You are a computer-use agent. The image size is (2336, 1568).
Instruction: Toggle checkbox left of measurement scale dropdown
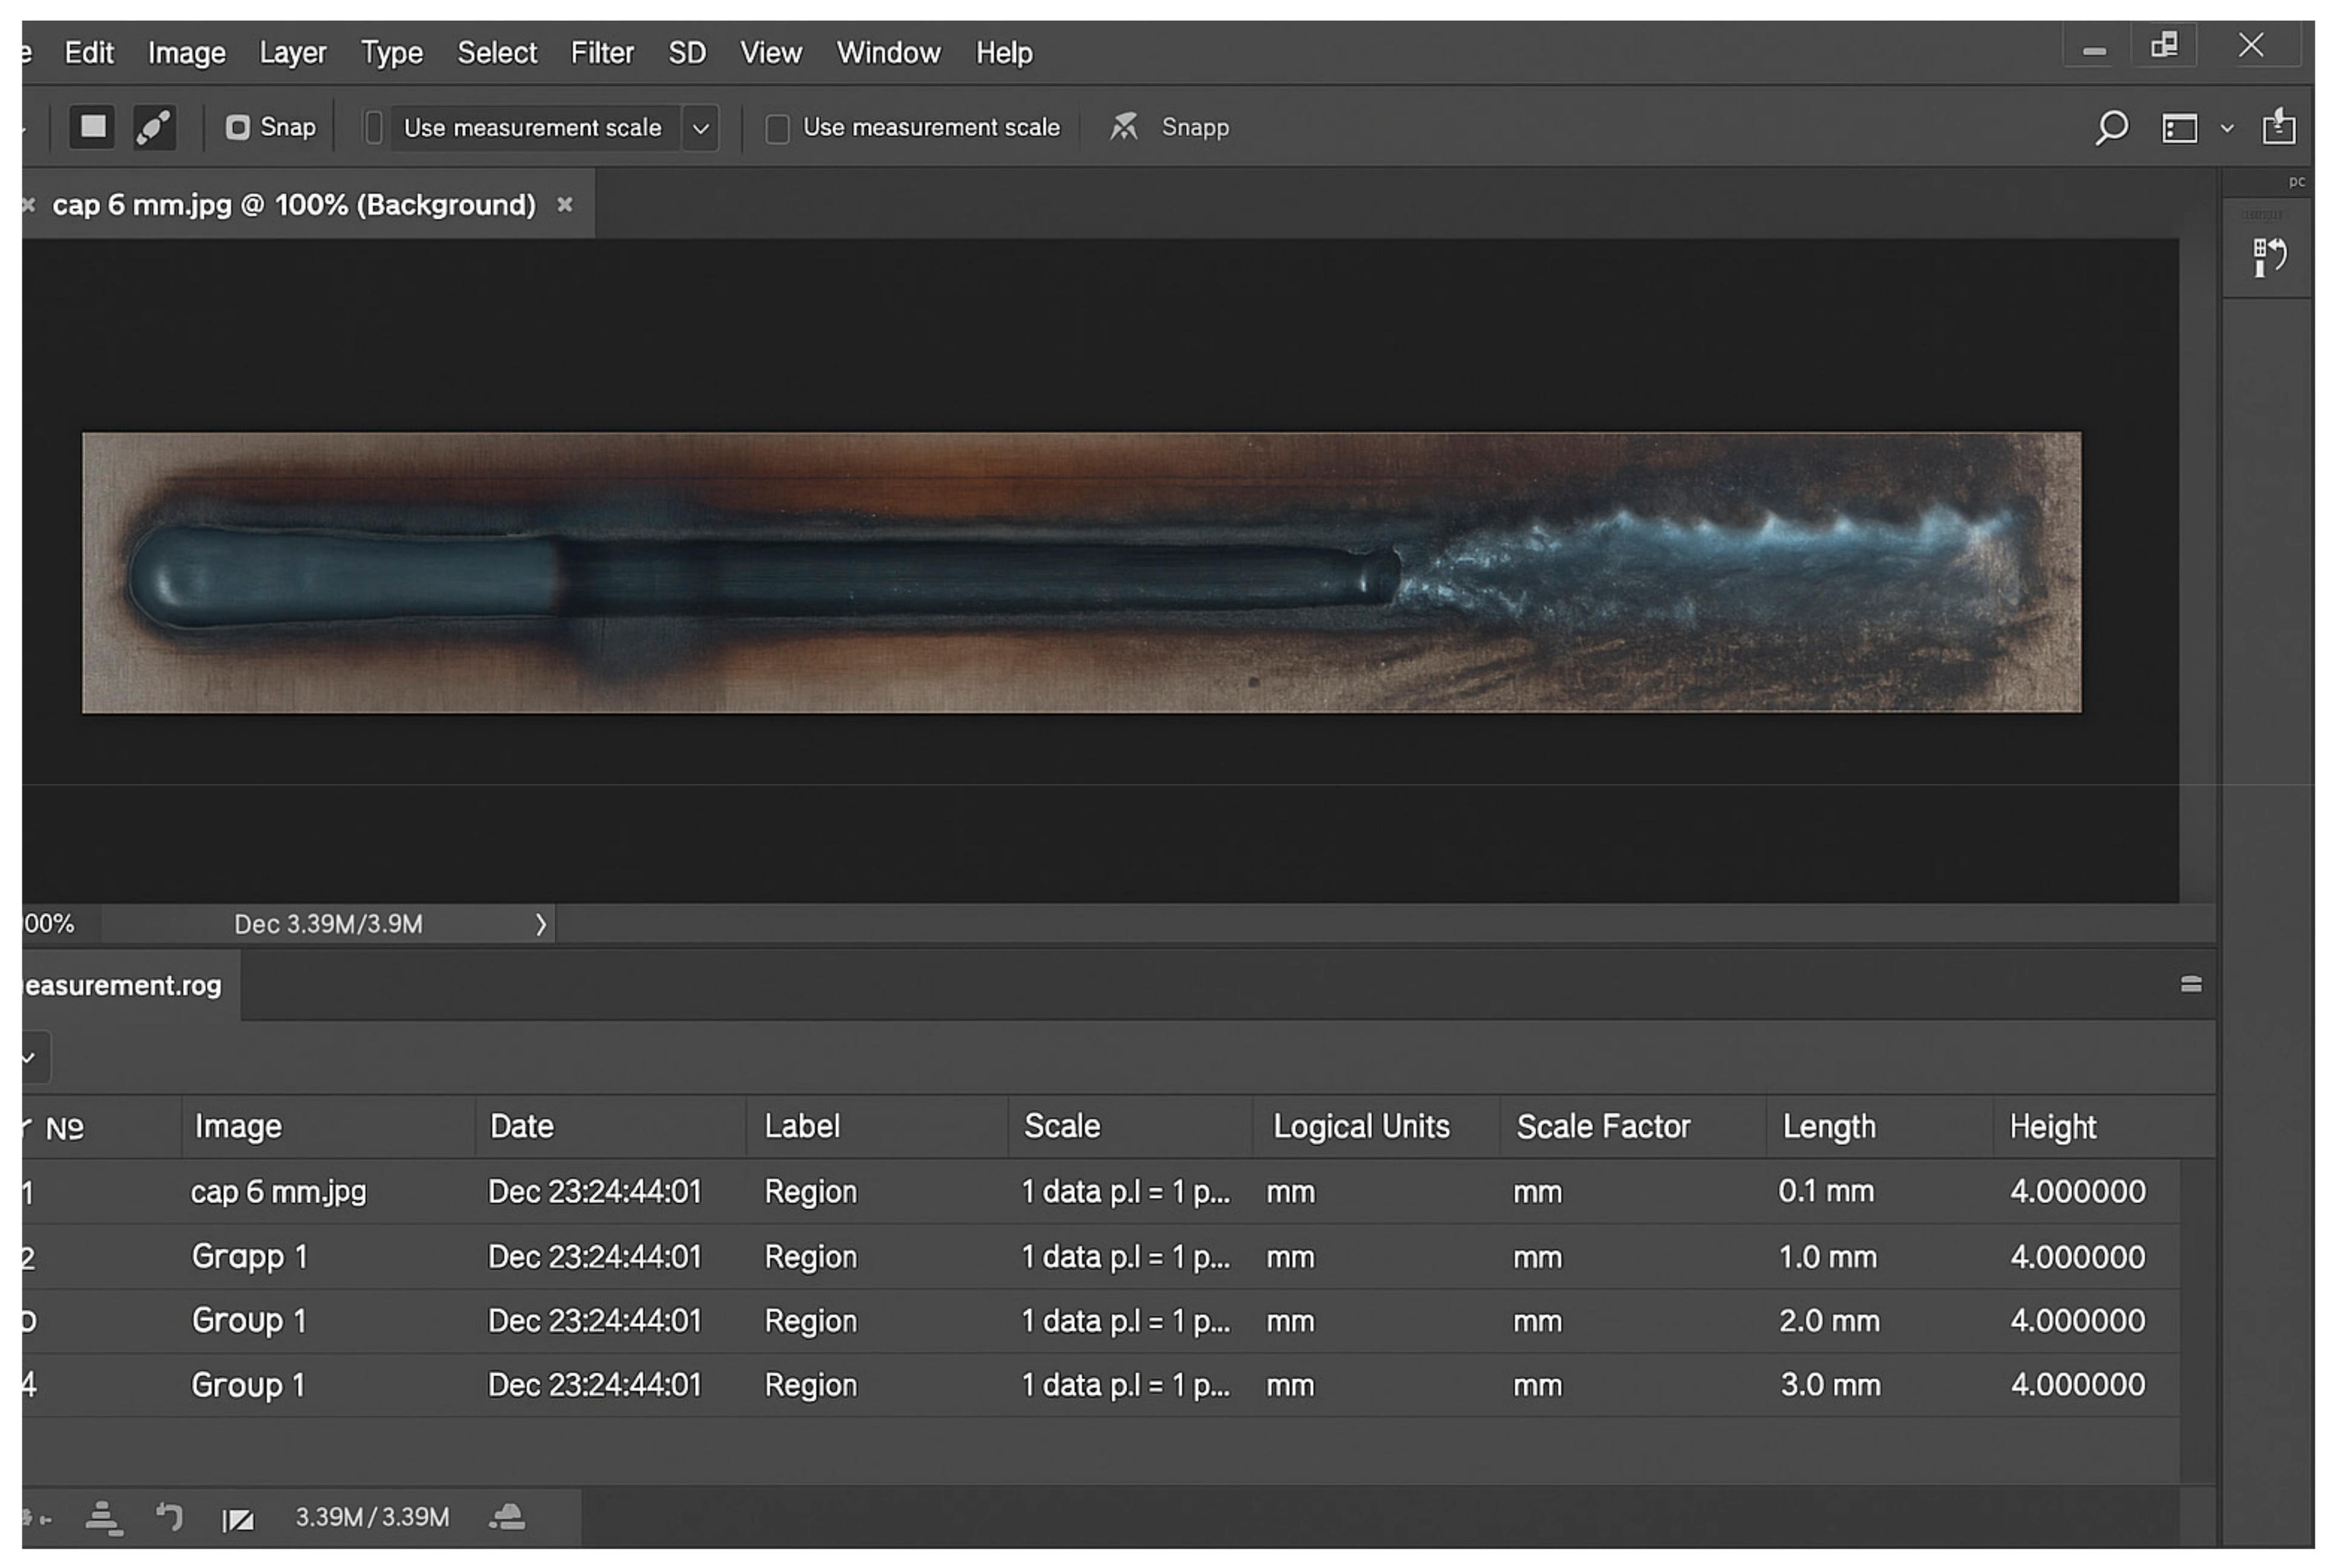[x=373, y=128]
